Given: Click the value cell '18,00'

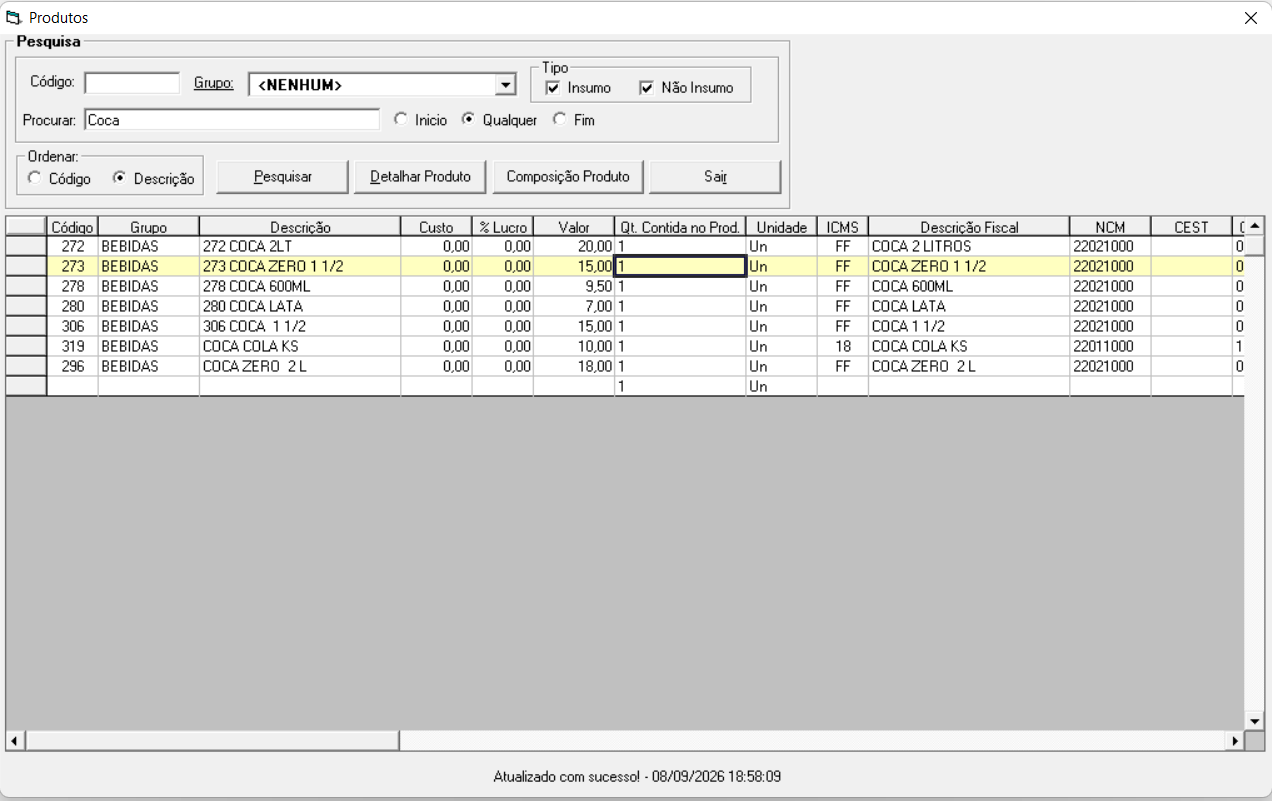Looking at the screenshot, I should click(574, 366).
